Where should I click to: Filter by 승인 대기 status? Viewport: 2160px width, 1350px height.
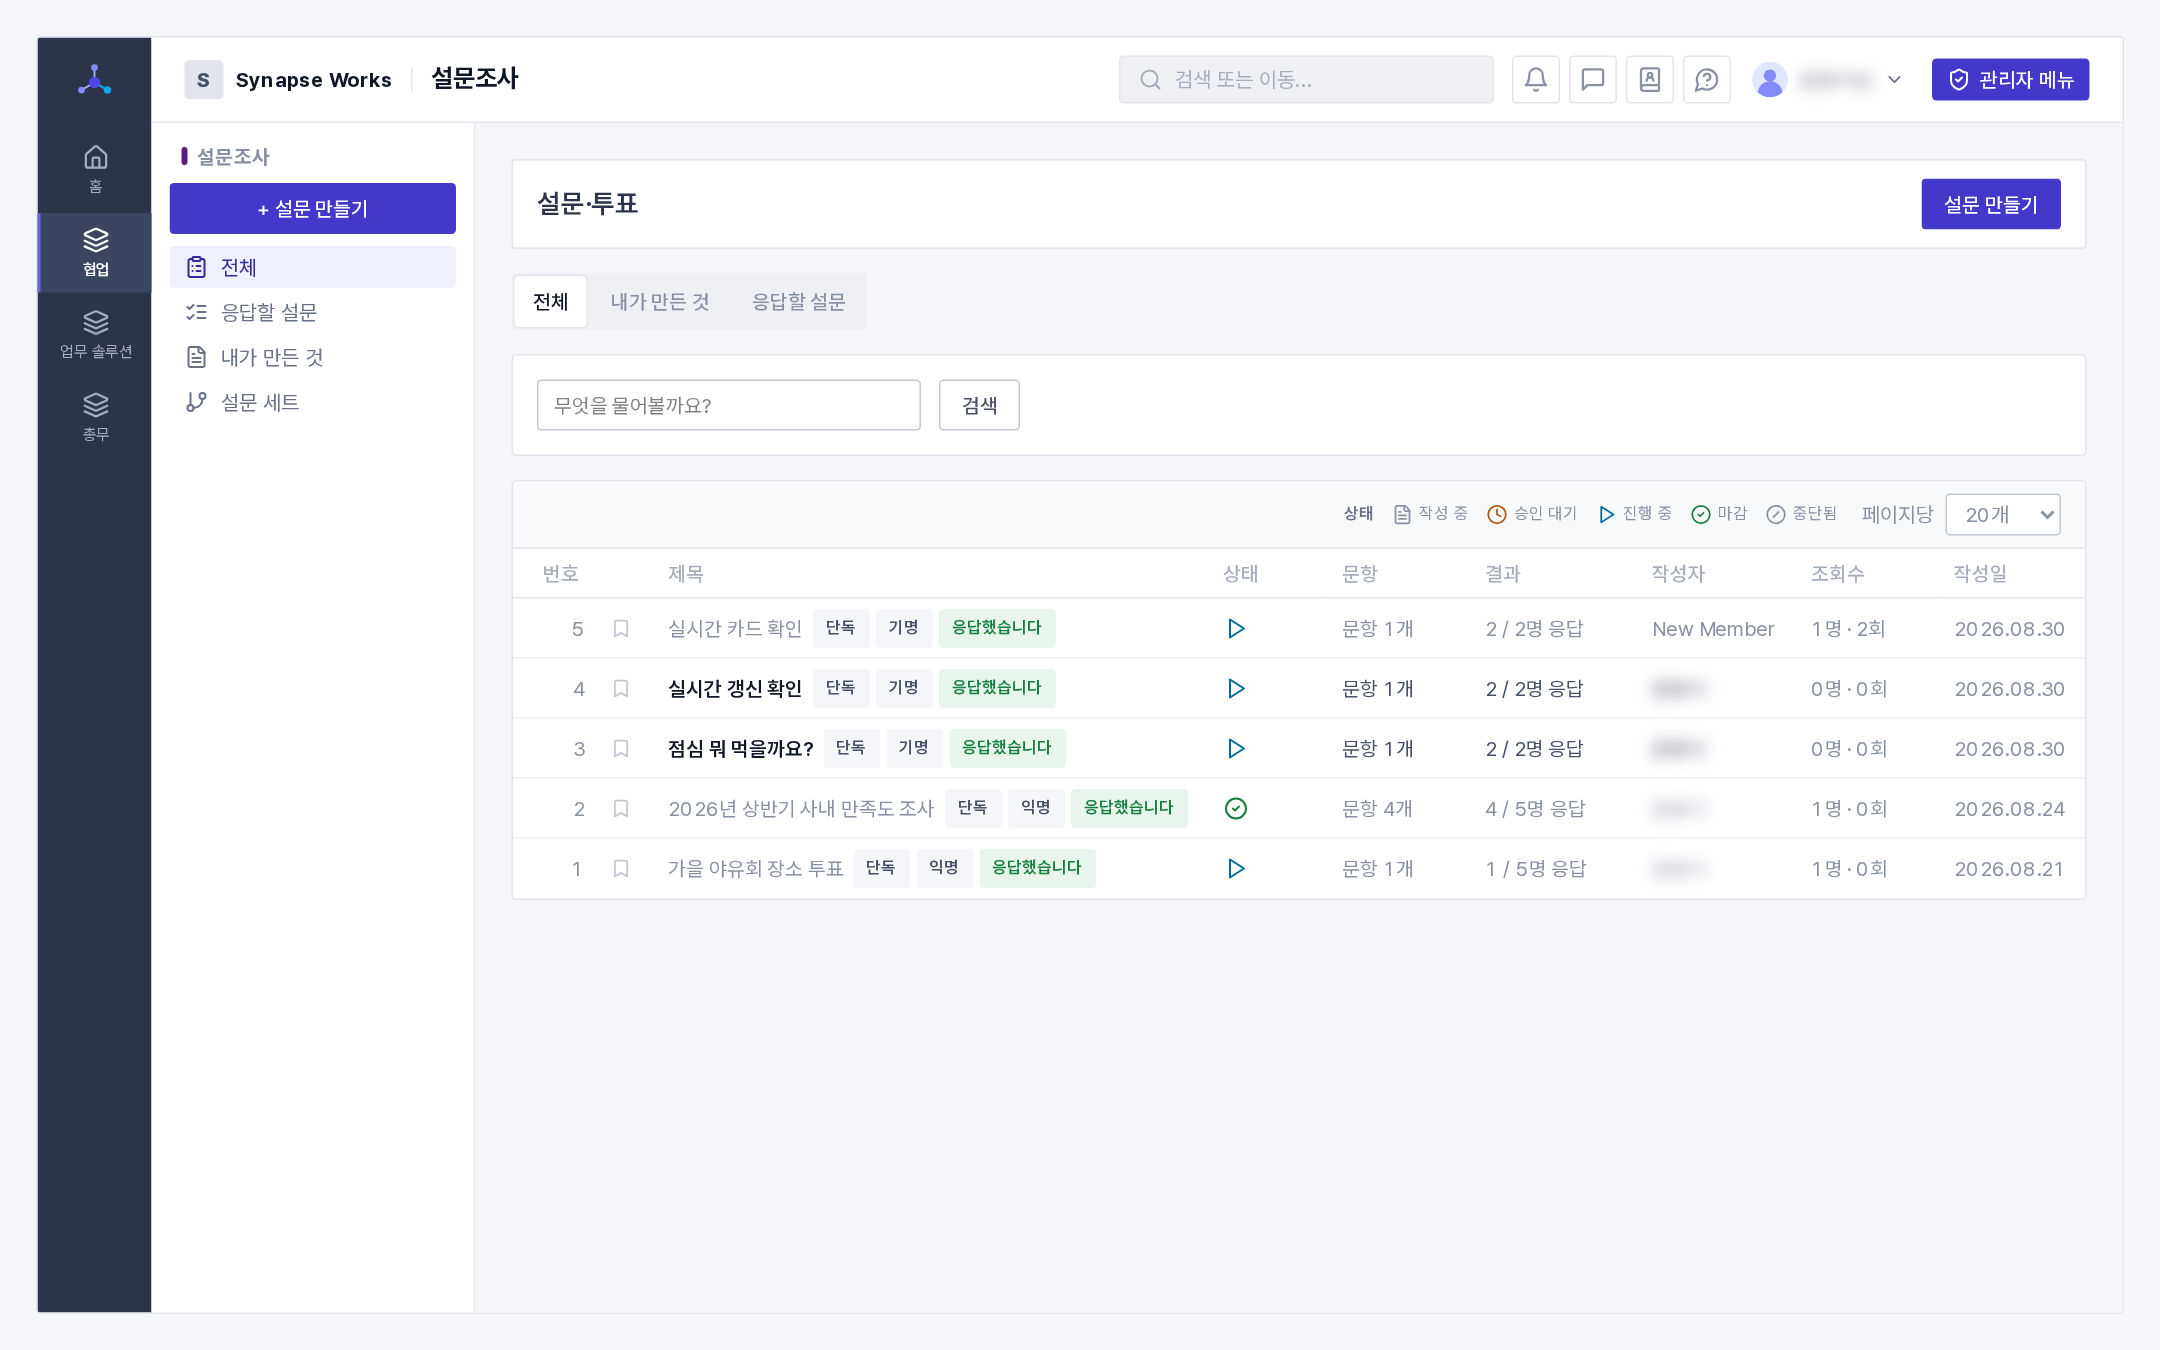point(1532,514)
